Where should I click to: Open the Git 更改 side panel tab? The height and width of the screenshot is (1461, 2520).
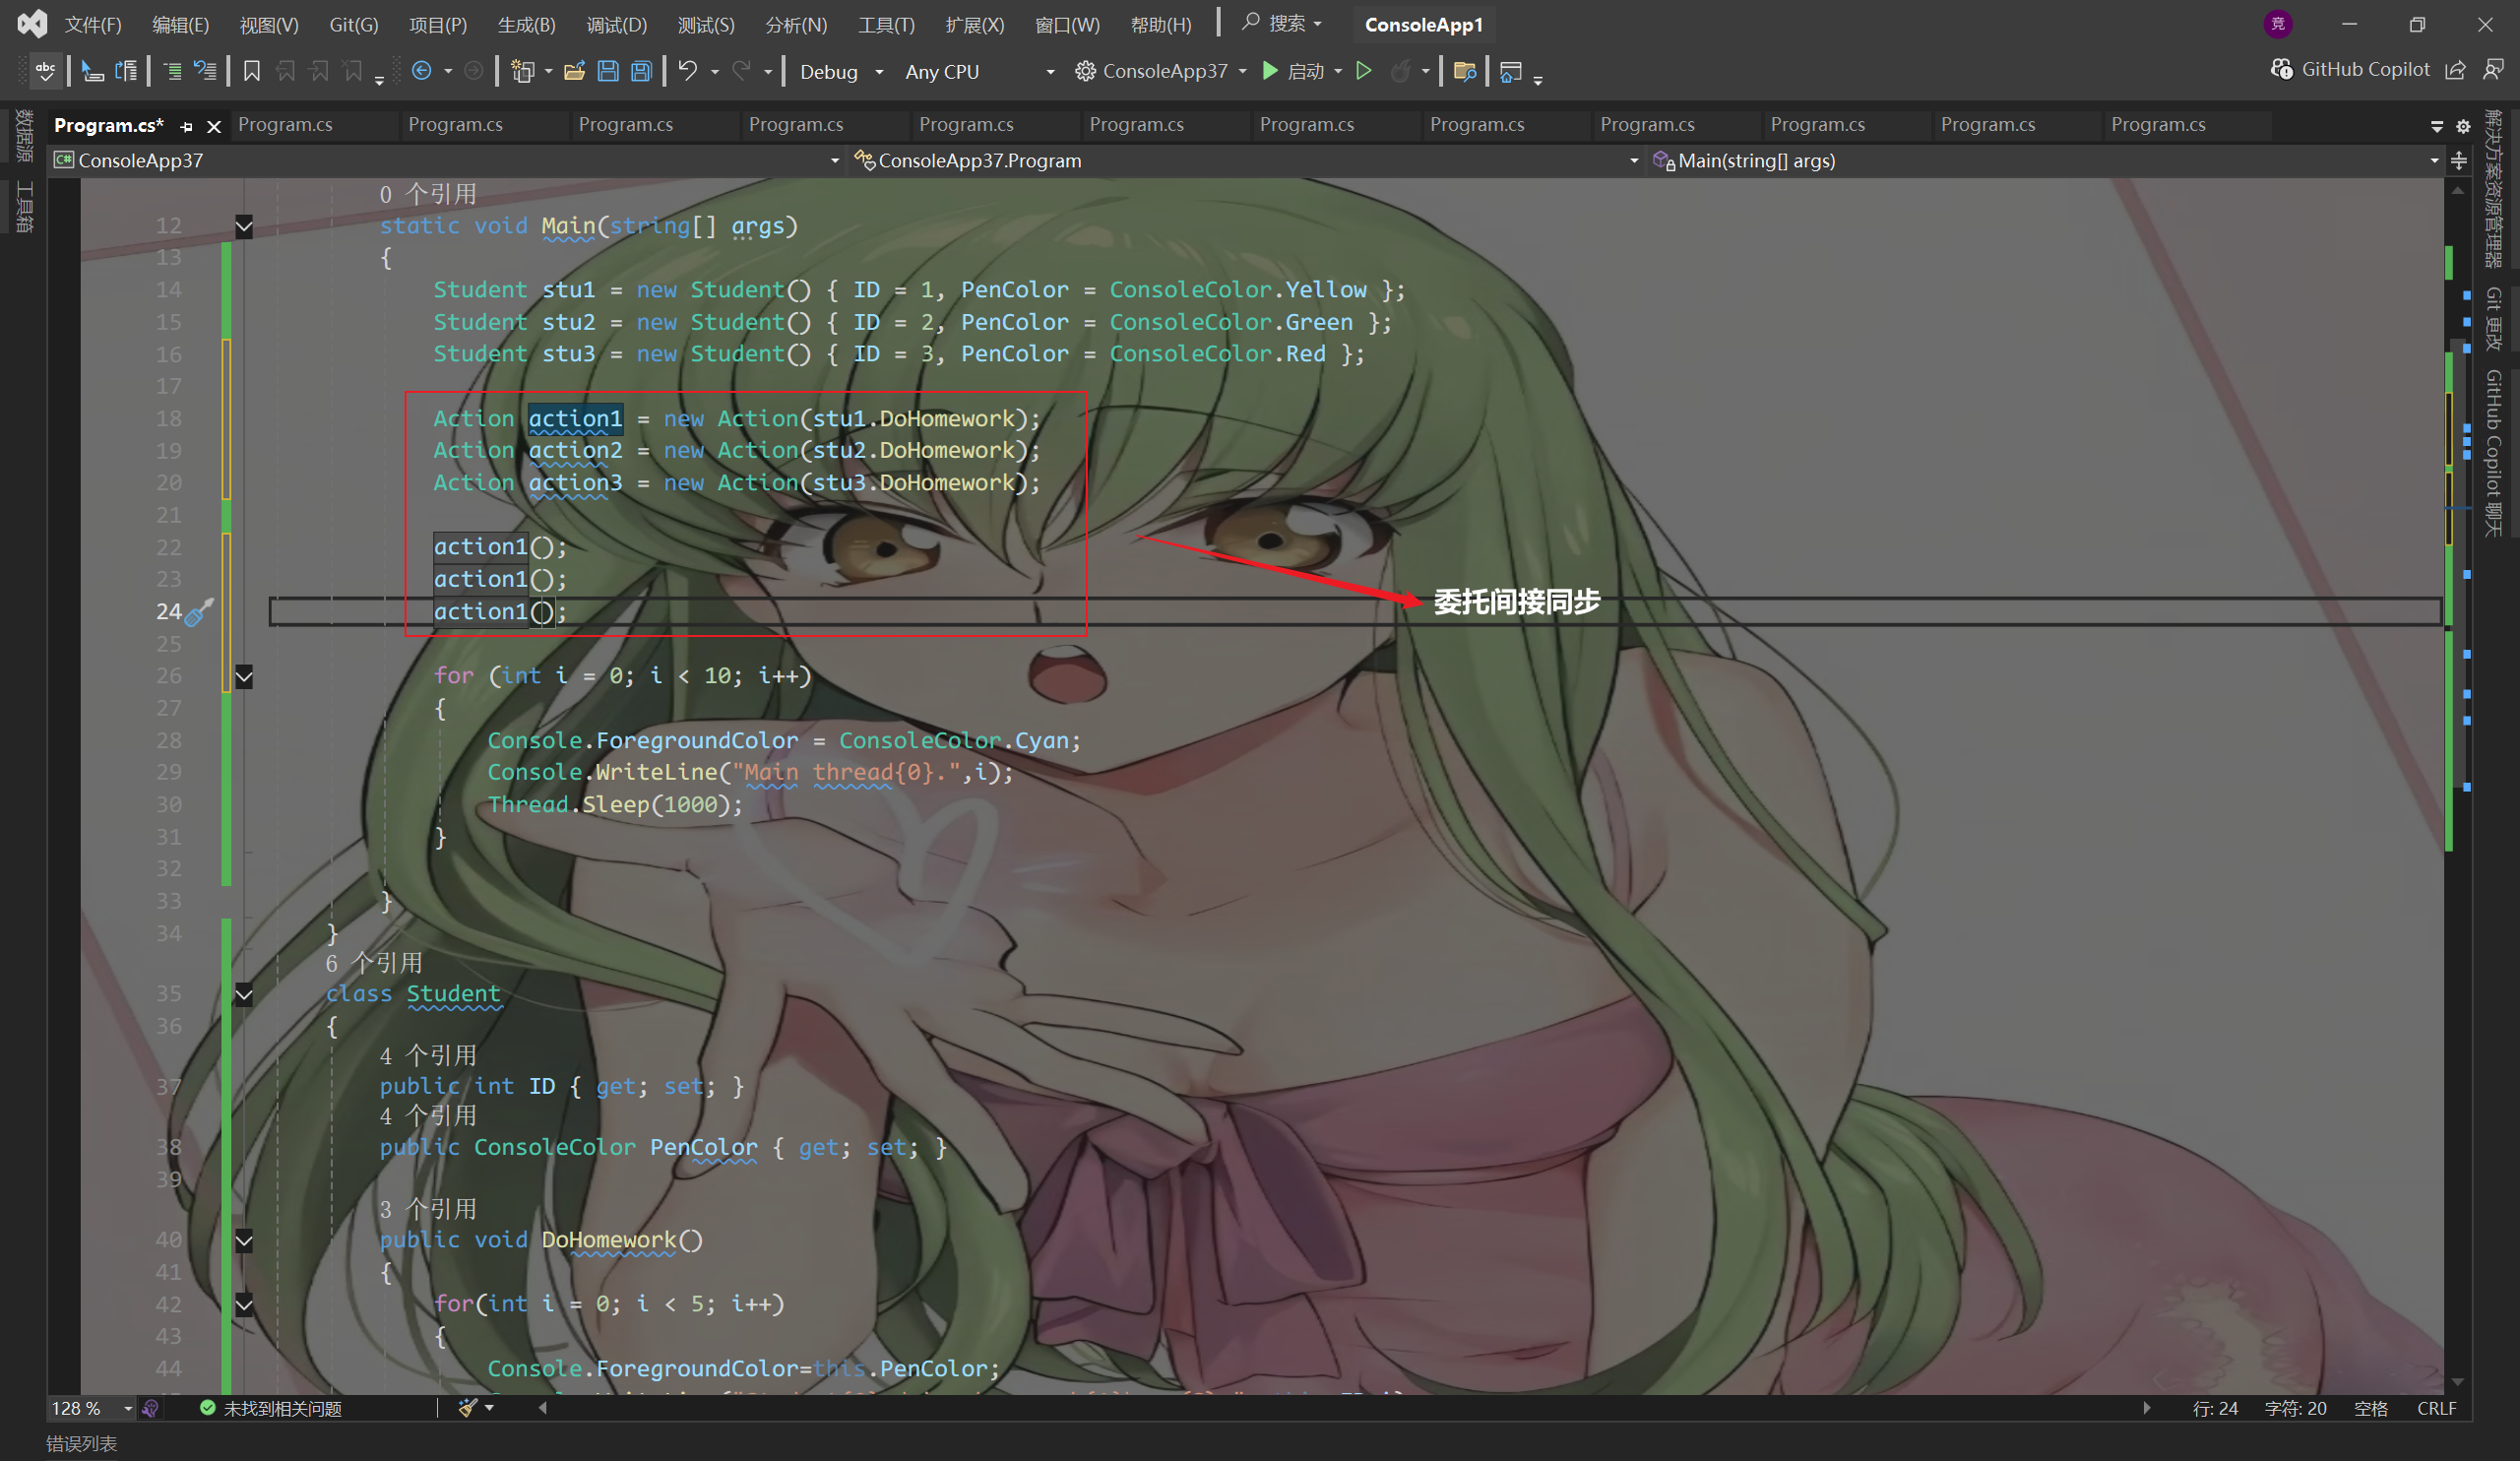[x=2494, y=319]
